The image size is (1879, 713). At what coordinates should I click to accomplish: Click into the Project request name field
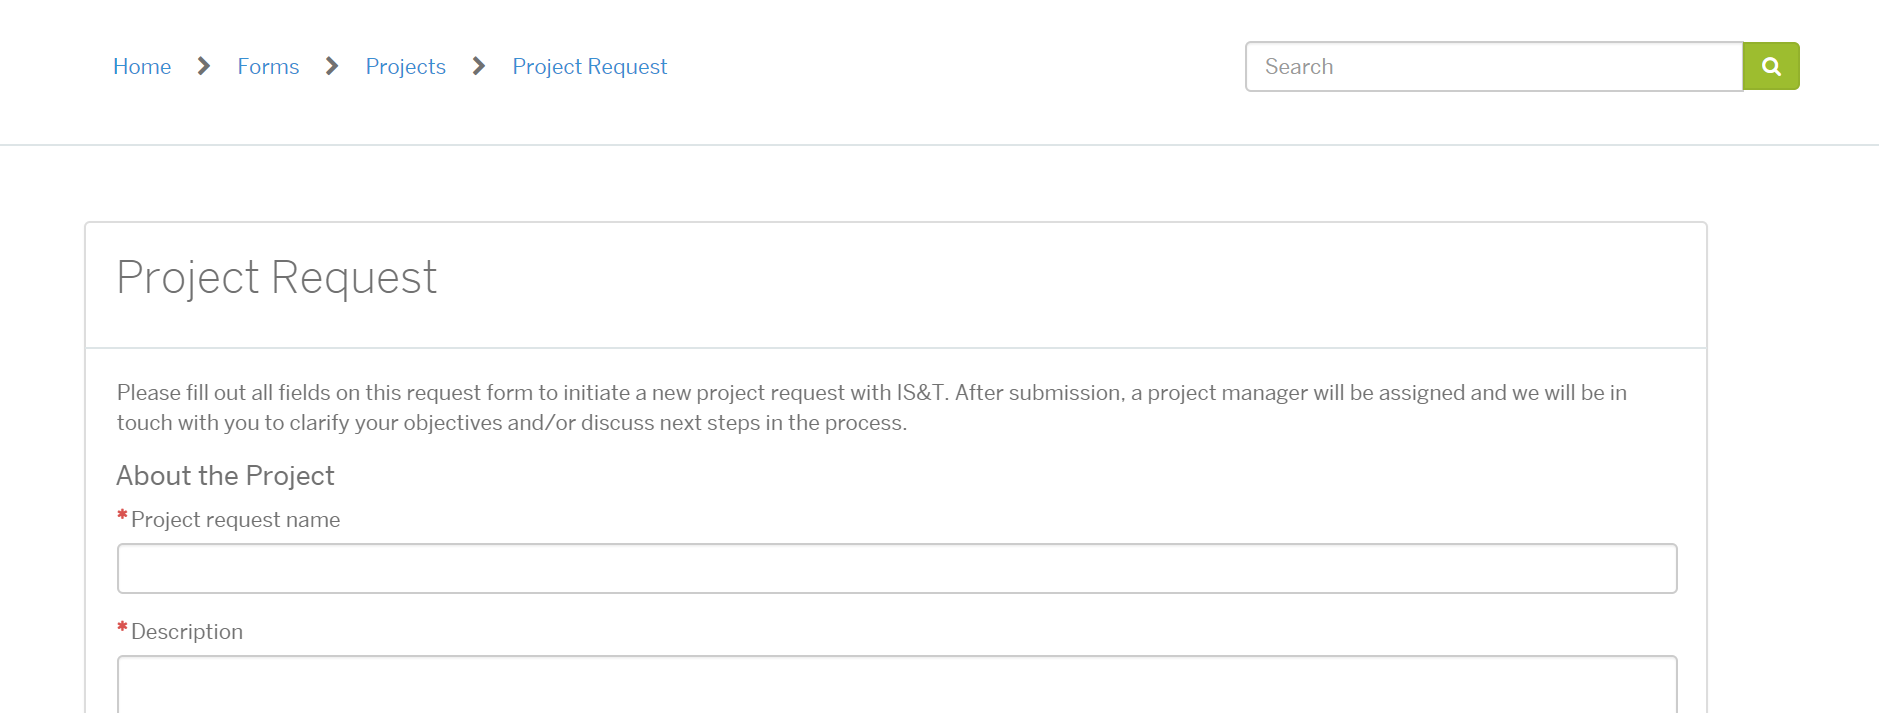[x=896, y=568]
